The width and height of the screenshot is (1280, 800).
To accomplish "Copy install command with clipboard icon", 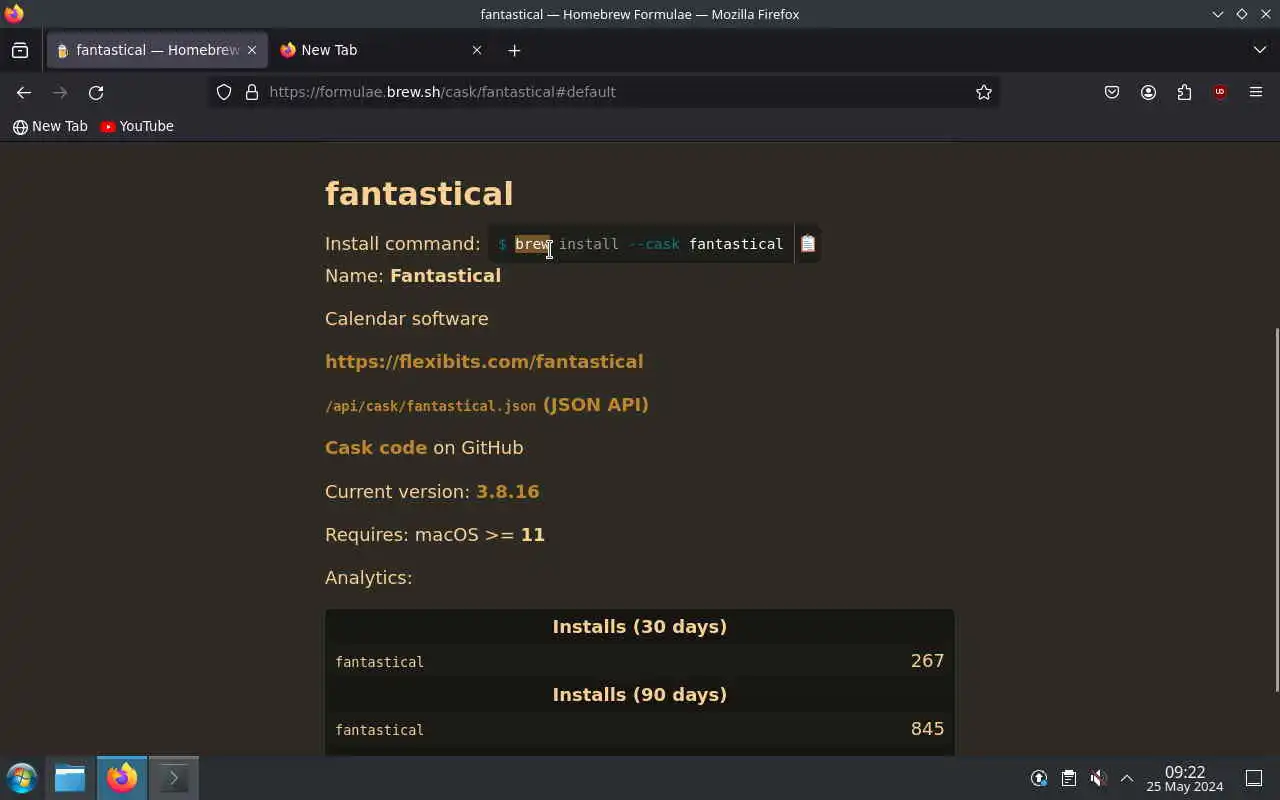I will 808,243.
